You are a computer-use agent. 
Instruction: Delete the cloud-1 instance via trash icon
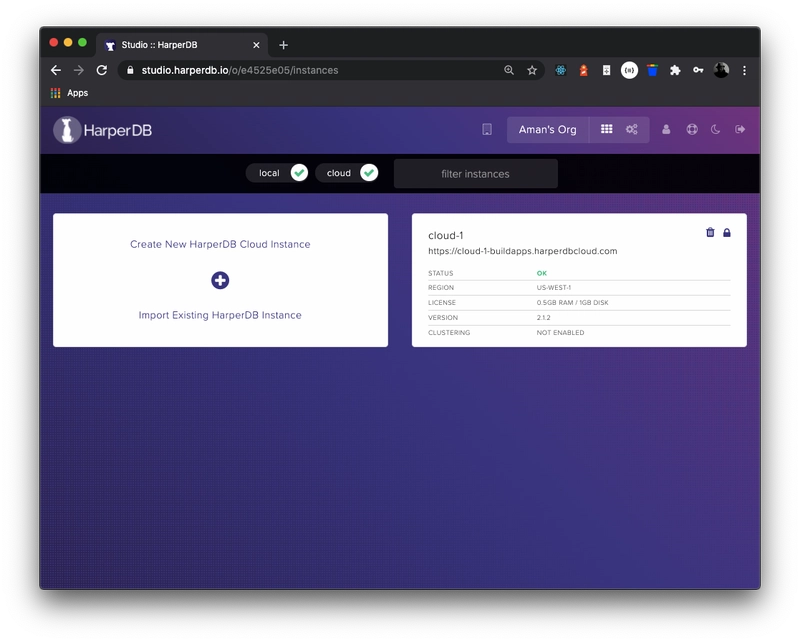(710, 233)
